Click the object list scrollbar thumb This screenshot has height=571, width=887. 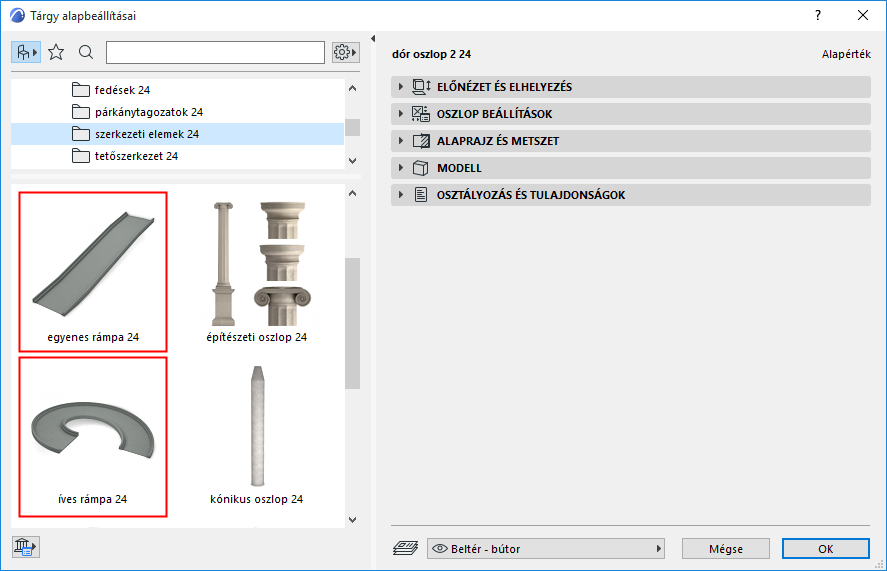pos(352,323)
